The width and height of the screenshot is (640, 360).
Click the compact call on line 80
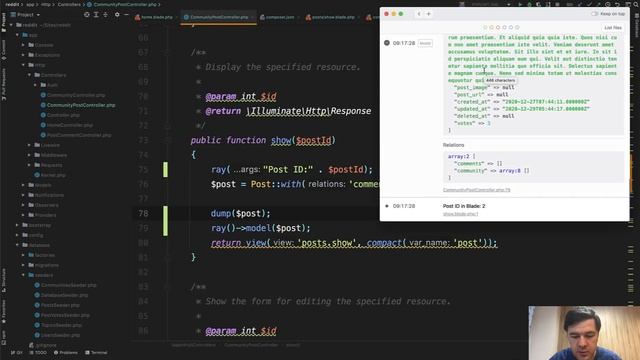coord(383,243)
